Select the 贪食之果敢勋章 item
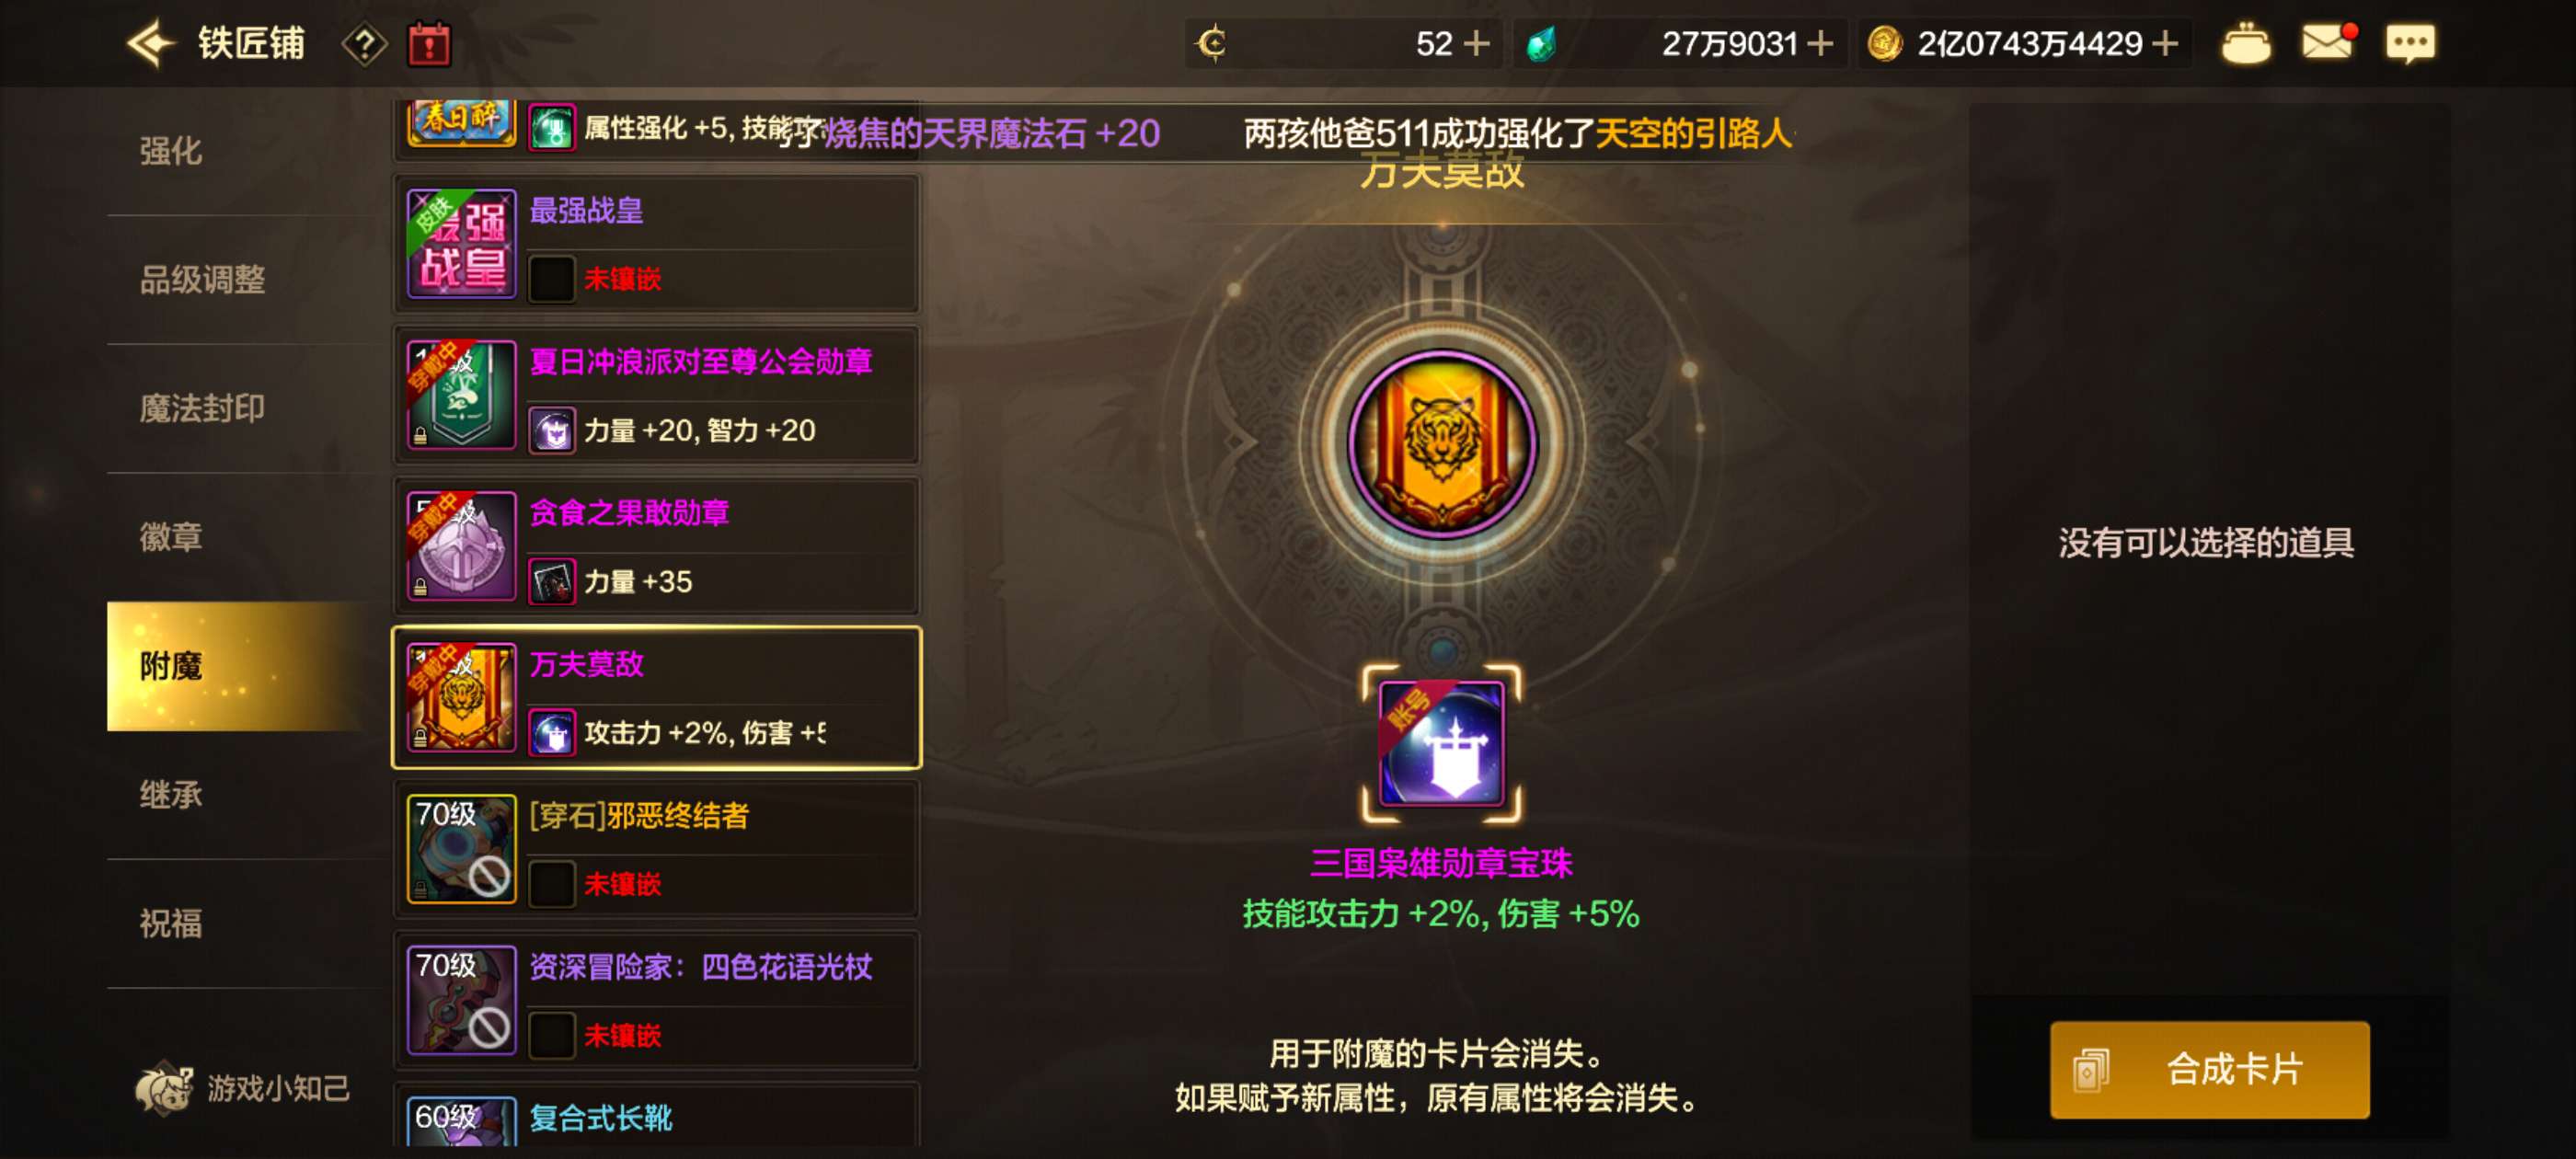The height and width of the screenshot is (1159, 2576). coord(656,546)
